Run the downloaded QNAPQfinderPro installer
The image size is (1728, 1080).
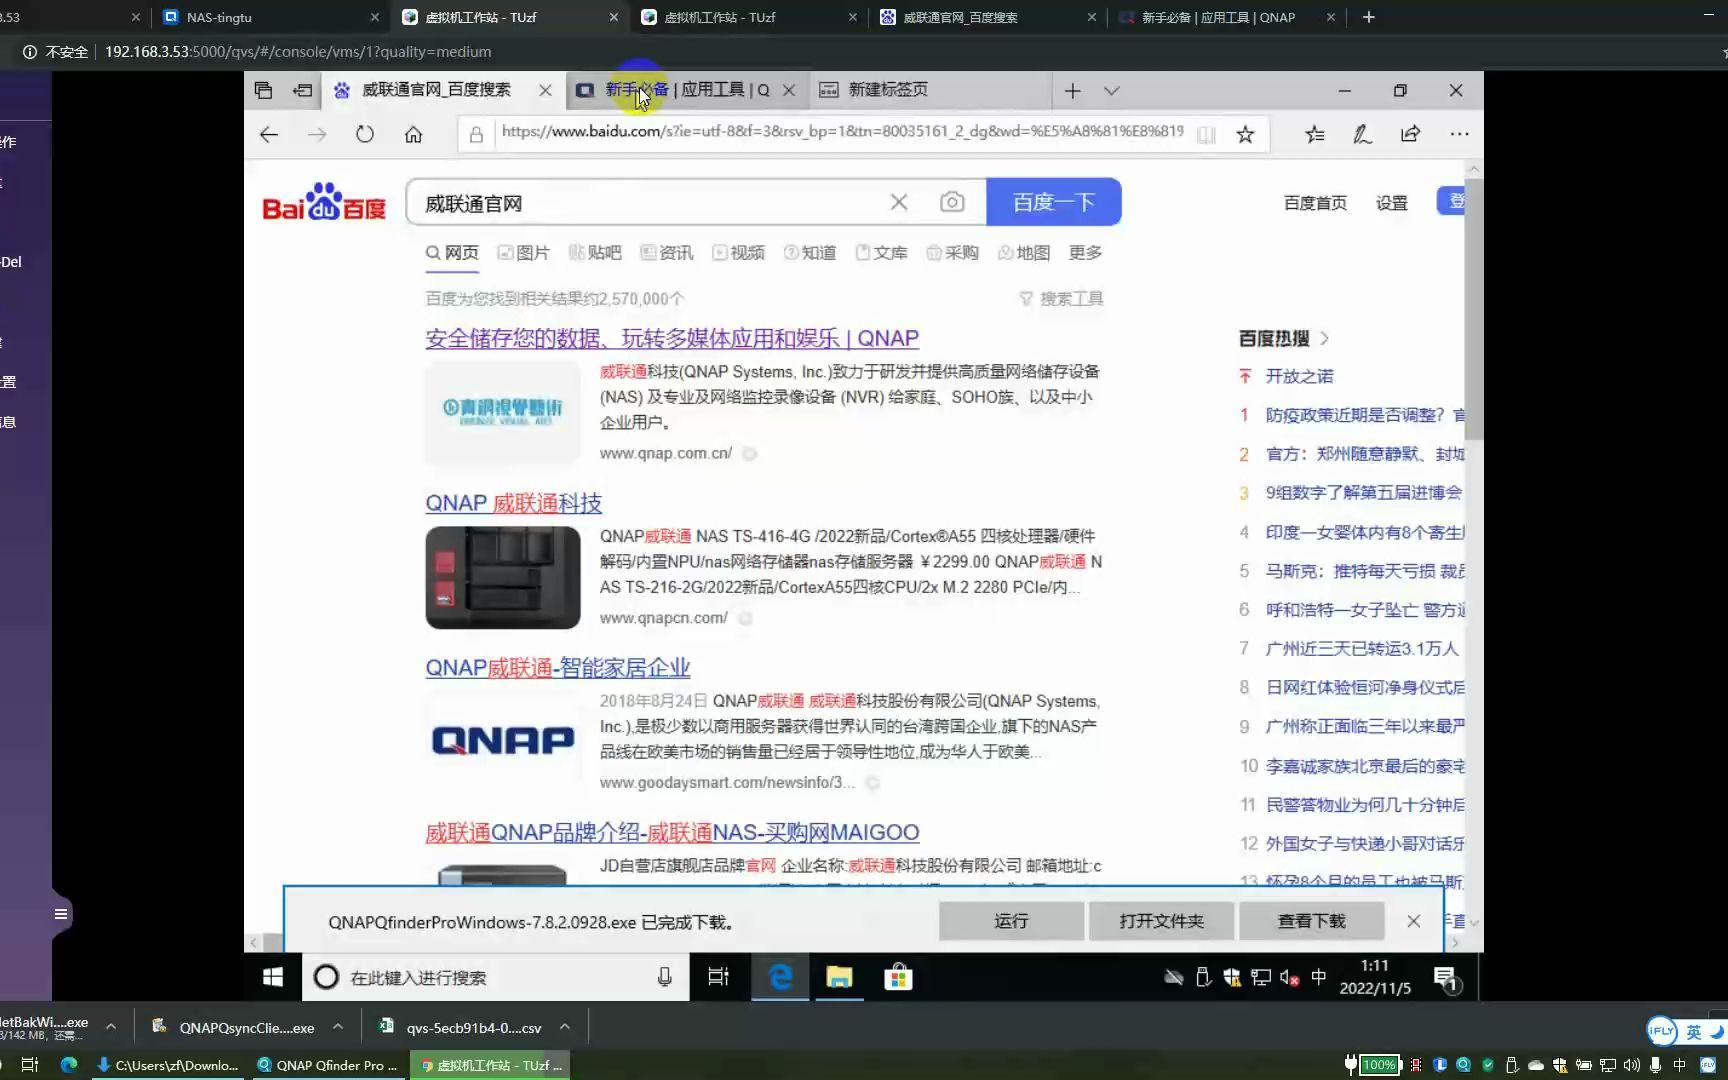click(1010, 921)
